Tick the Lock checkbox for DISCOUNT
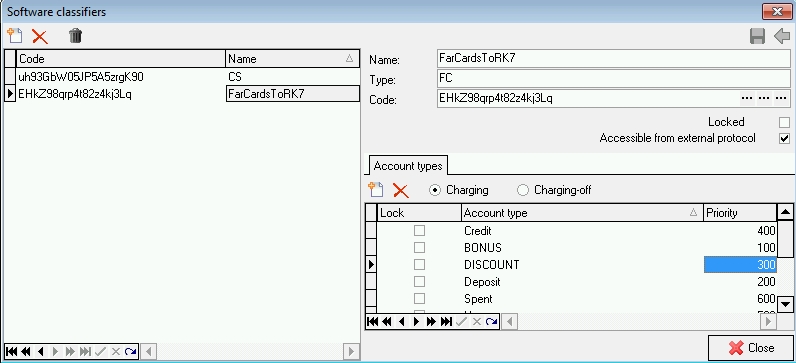 tap(419, 265)
